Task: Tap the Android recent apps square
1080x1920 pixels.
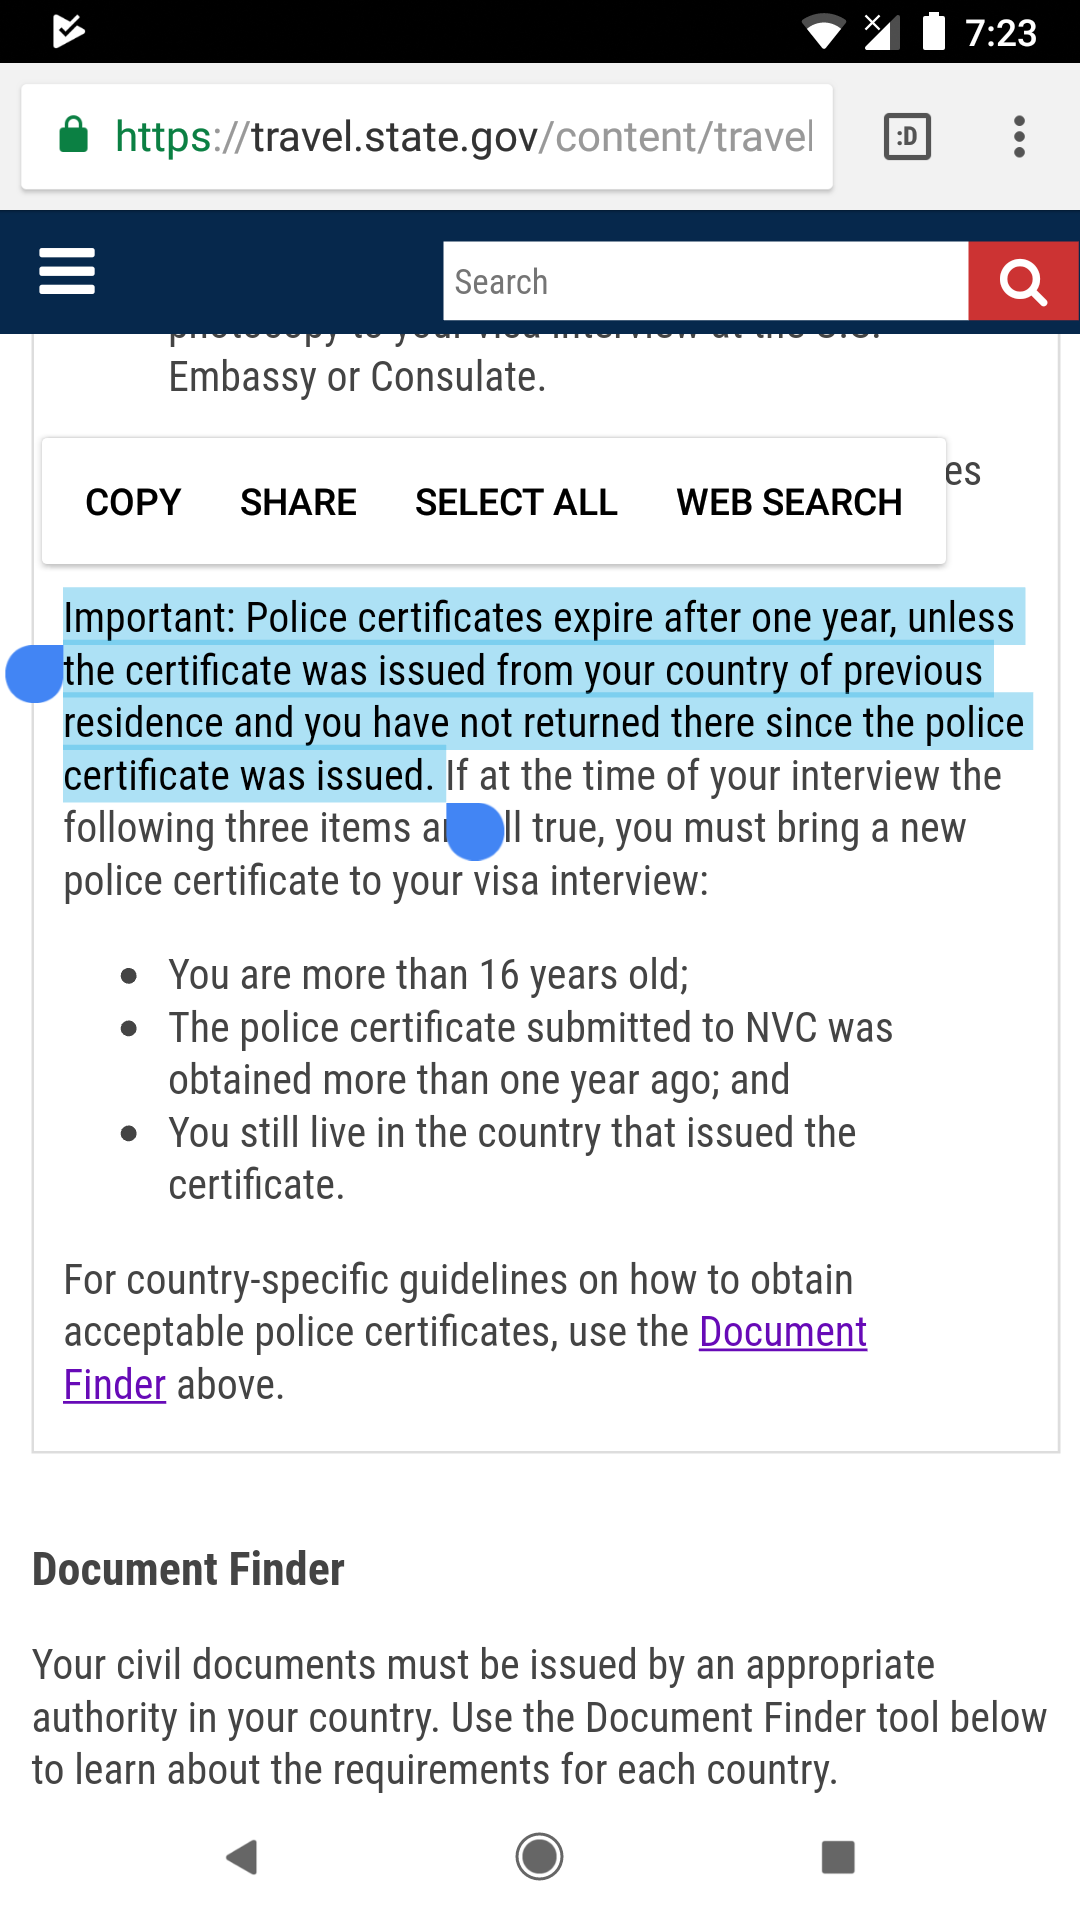Action: tap(838, 1857)
